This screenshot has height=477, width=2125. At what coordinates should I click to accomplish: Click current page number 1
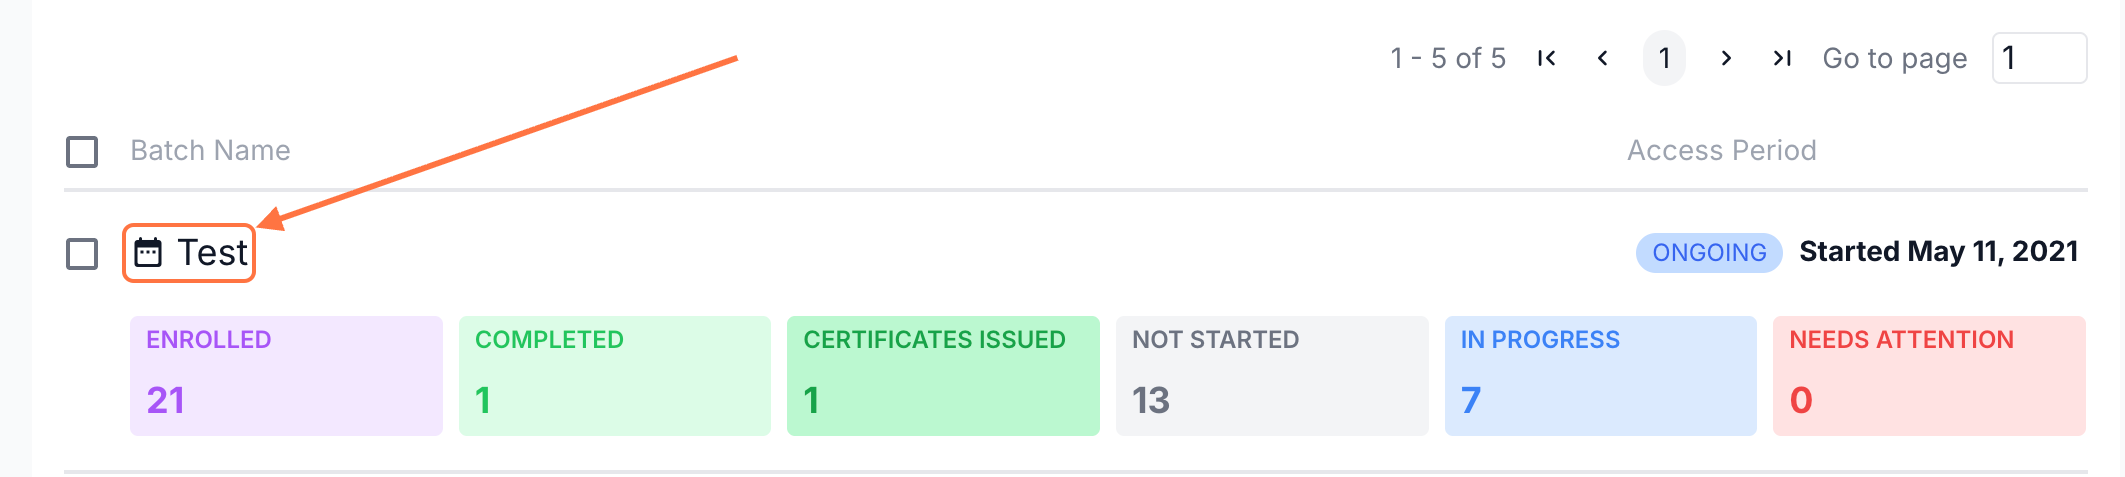point(1664,58)
